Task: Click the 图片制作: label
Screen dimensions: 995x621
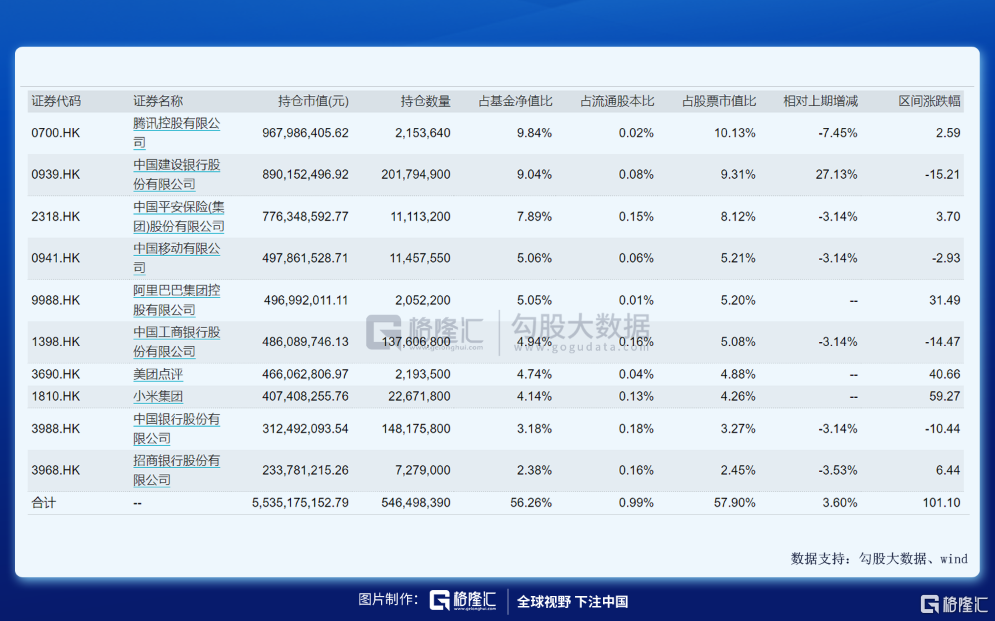Action: pyautogui.click(x=388, y=599)
